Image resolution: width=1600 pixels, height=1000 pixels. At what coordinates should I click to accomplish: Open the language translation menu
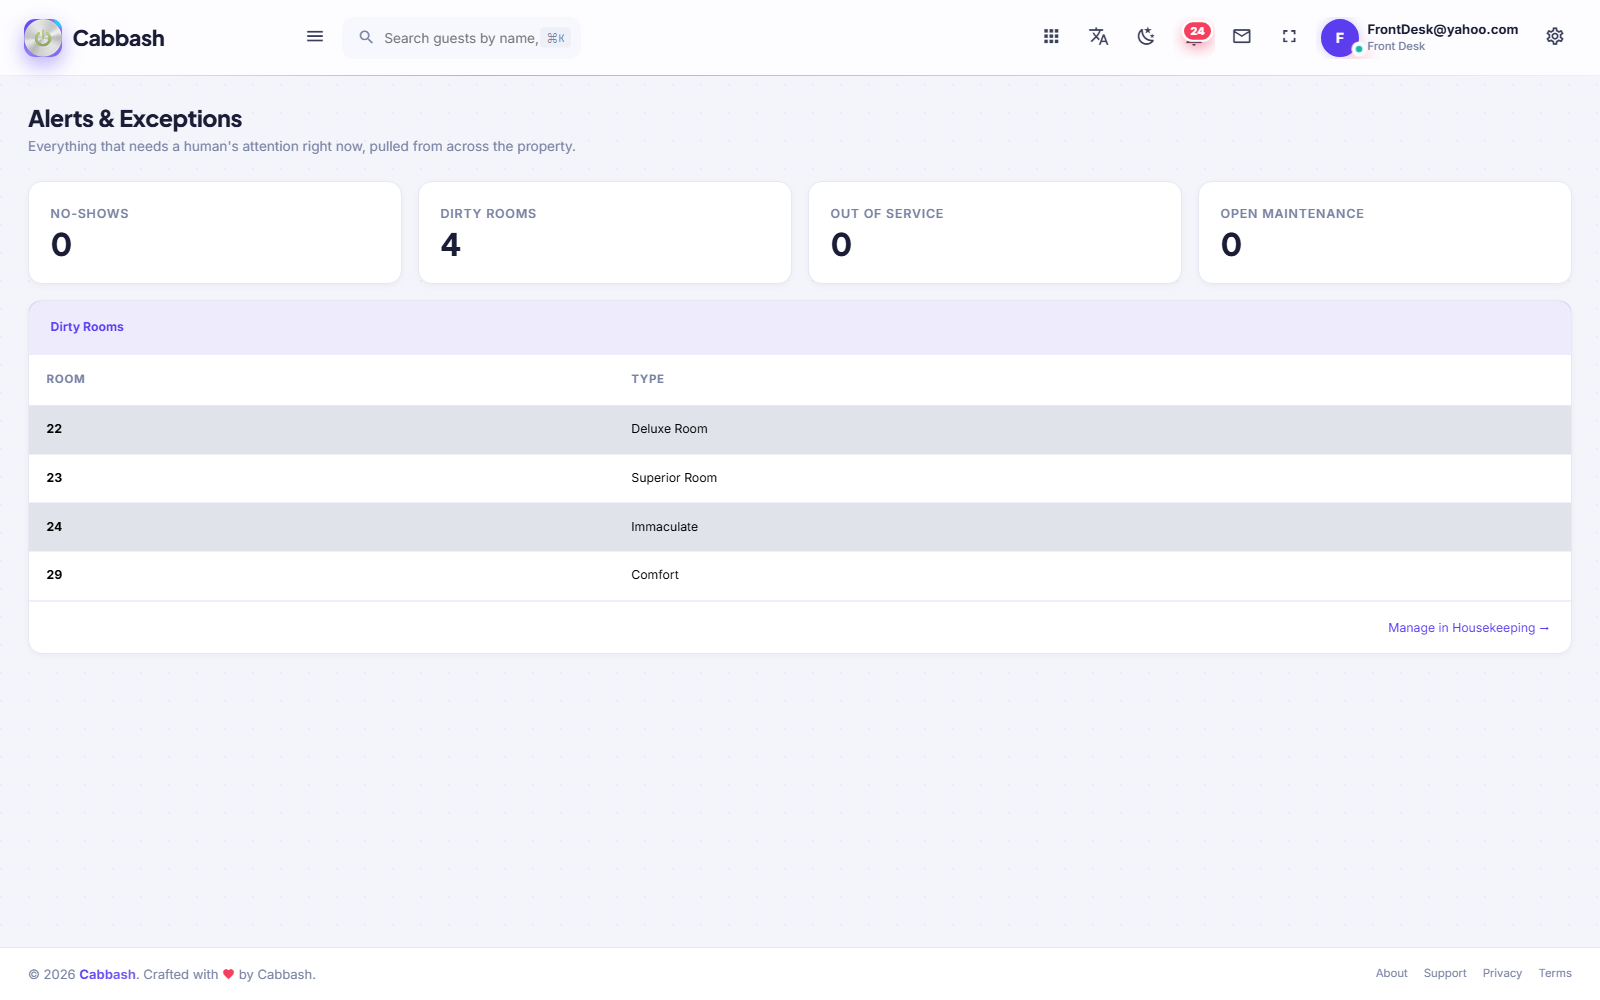[x=1098, y=36]
